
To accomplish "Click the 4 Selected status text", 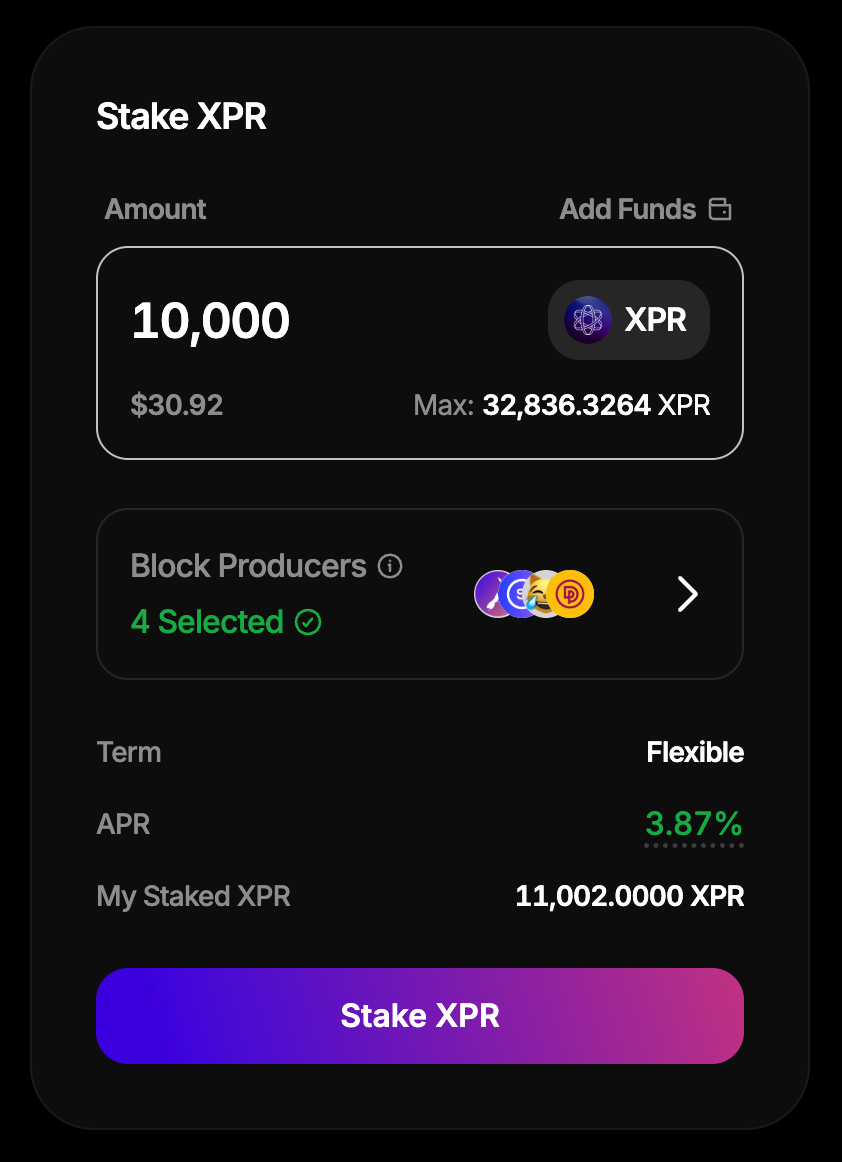I will pos(207,622).
